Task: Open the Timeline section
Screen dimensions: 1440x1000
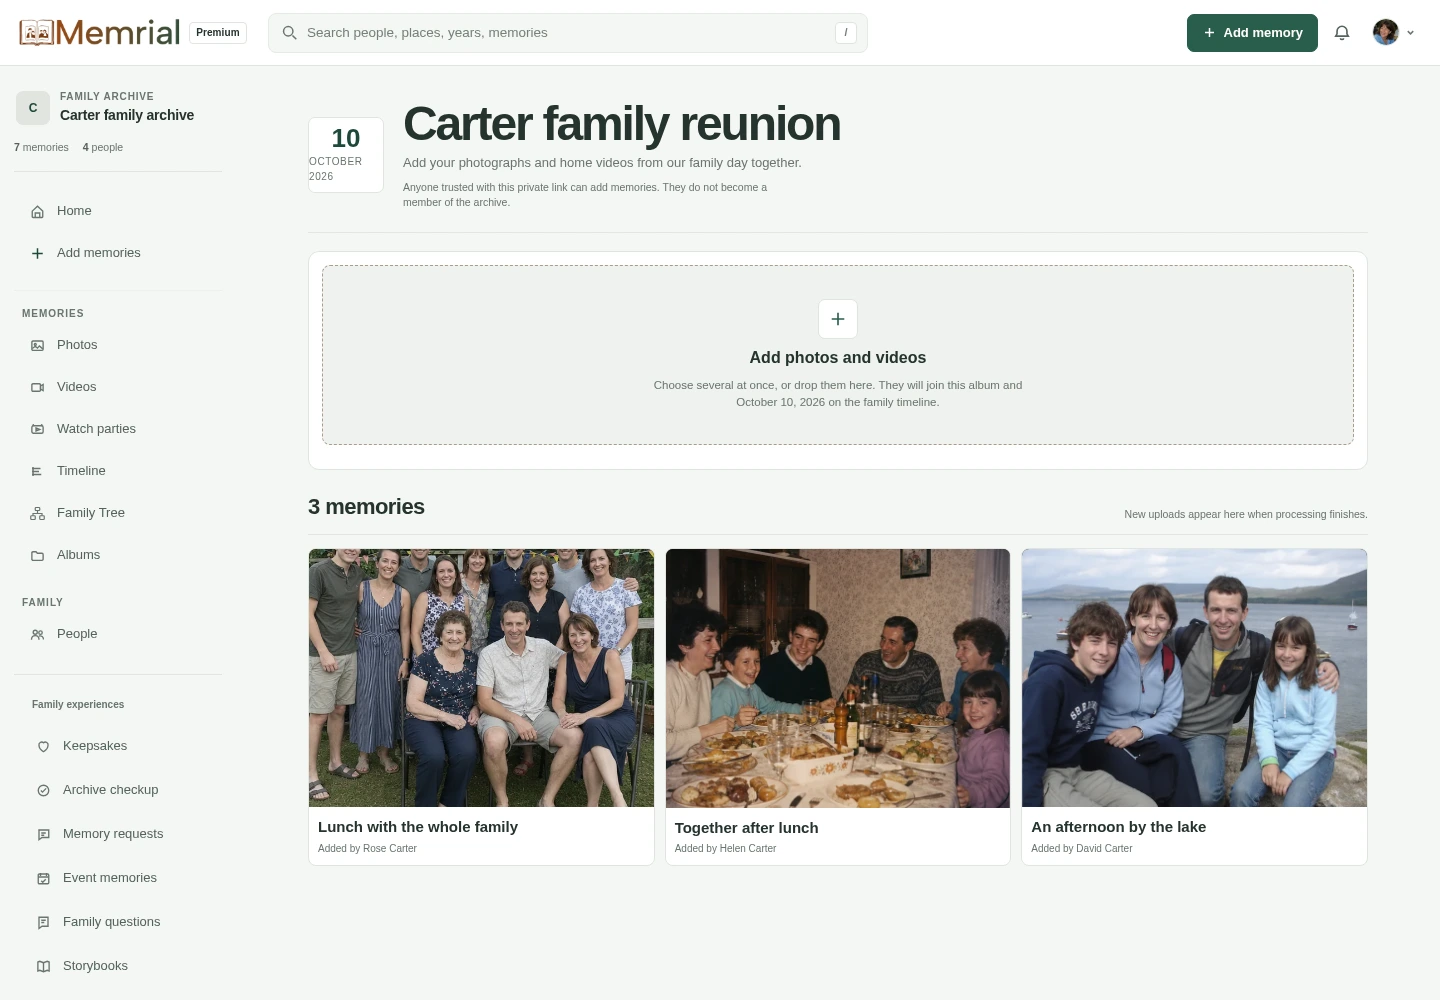Action: coord(118,471)
